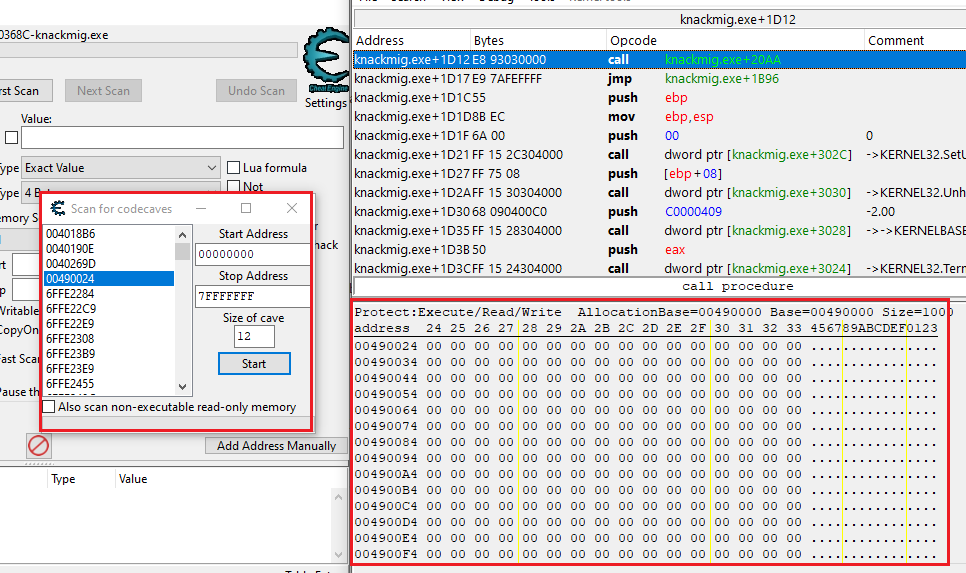966x573 pixels.
Task: Click the Value column header in address list
Action: pyautogui.click(x=230, y=479)
